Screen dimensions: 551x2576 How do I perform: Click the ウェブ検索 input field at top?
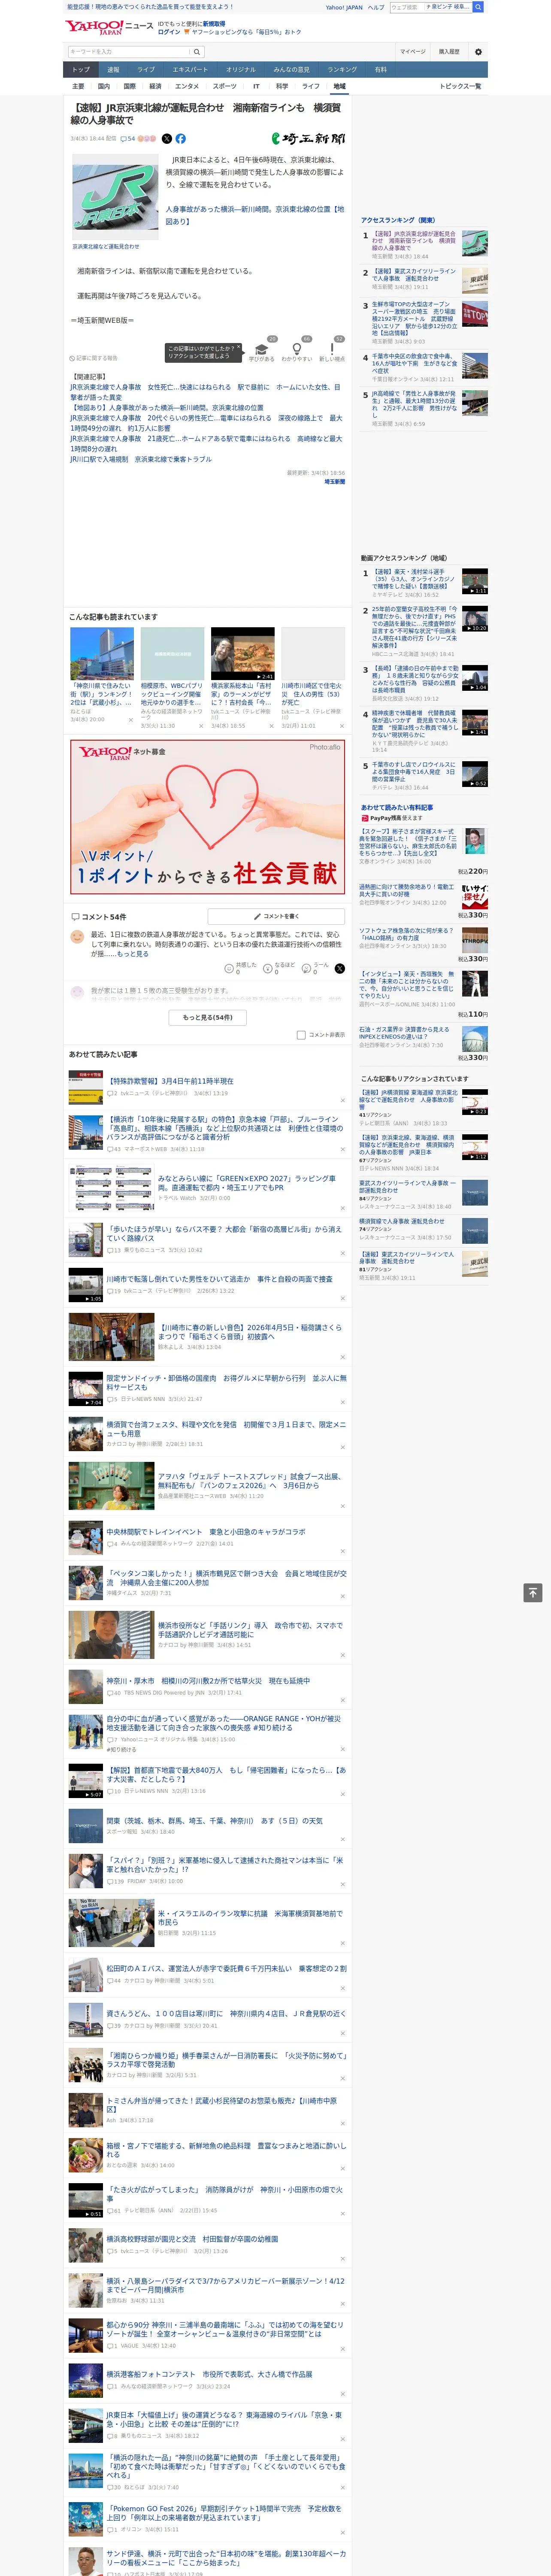click(x=431, y=7)
